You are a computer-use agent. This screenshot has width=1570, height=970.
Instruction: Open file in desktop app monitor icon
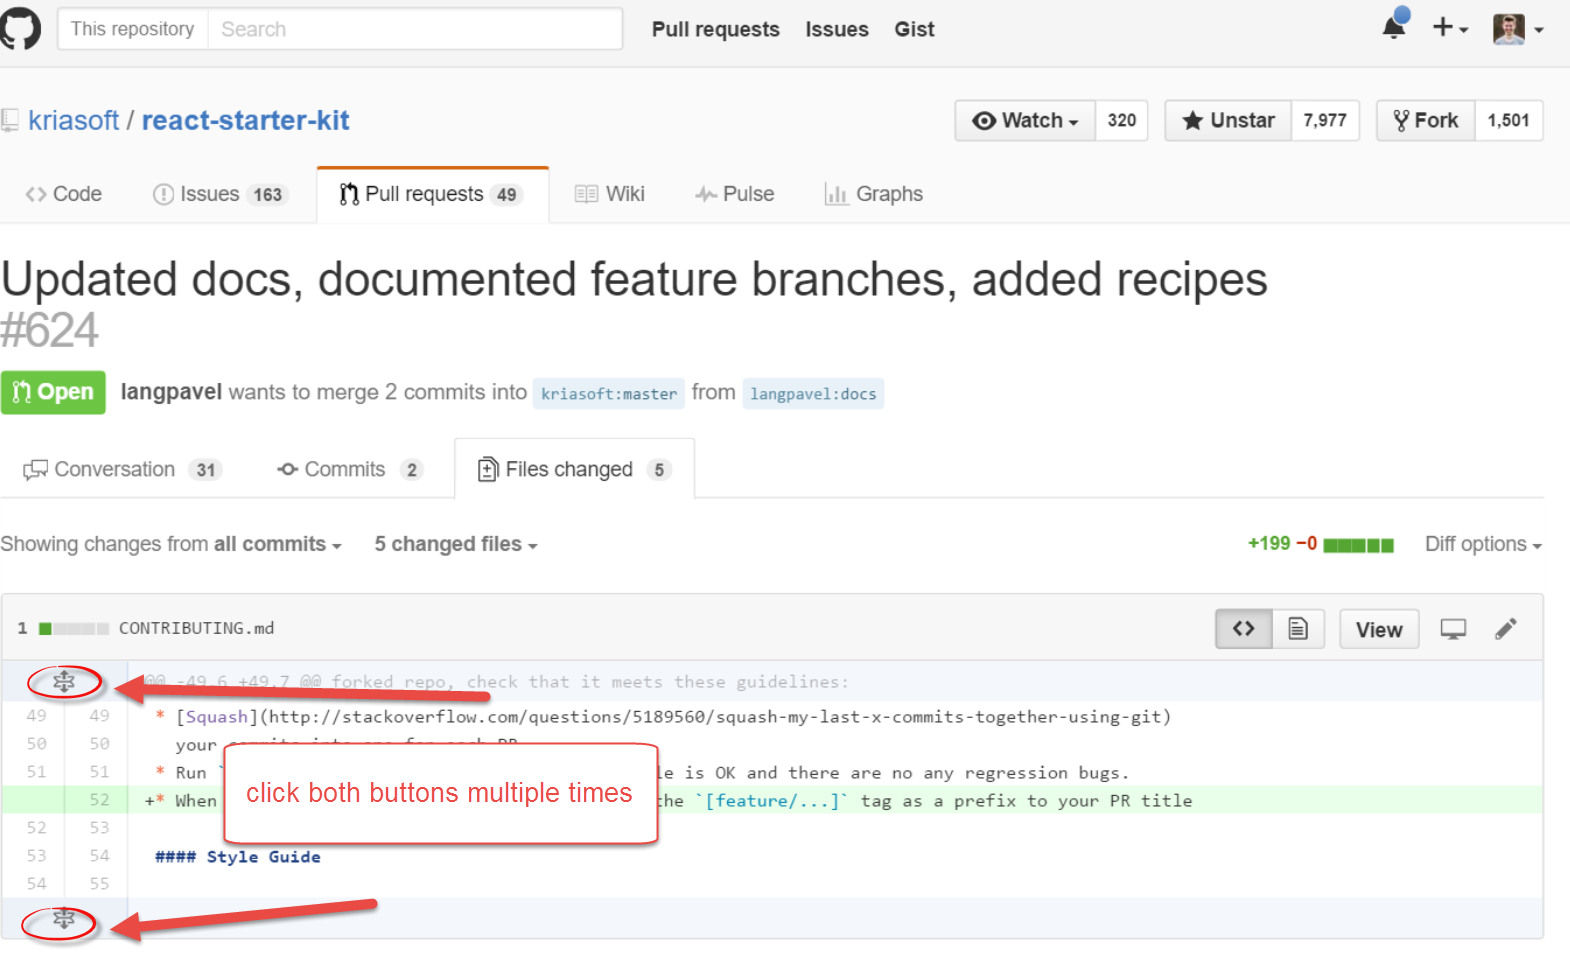1453,629
